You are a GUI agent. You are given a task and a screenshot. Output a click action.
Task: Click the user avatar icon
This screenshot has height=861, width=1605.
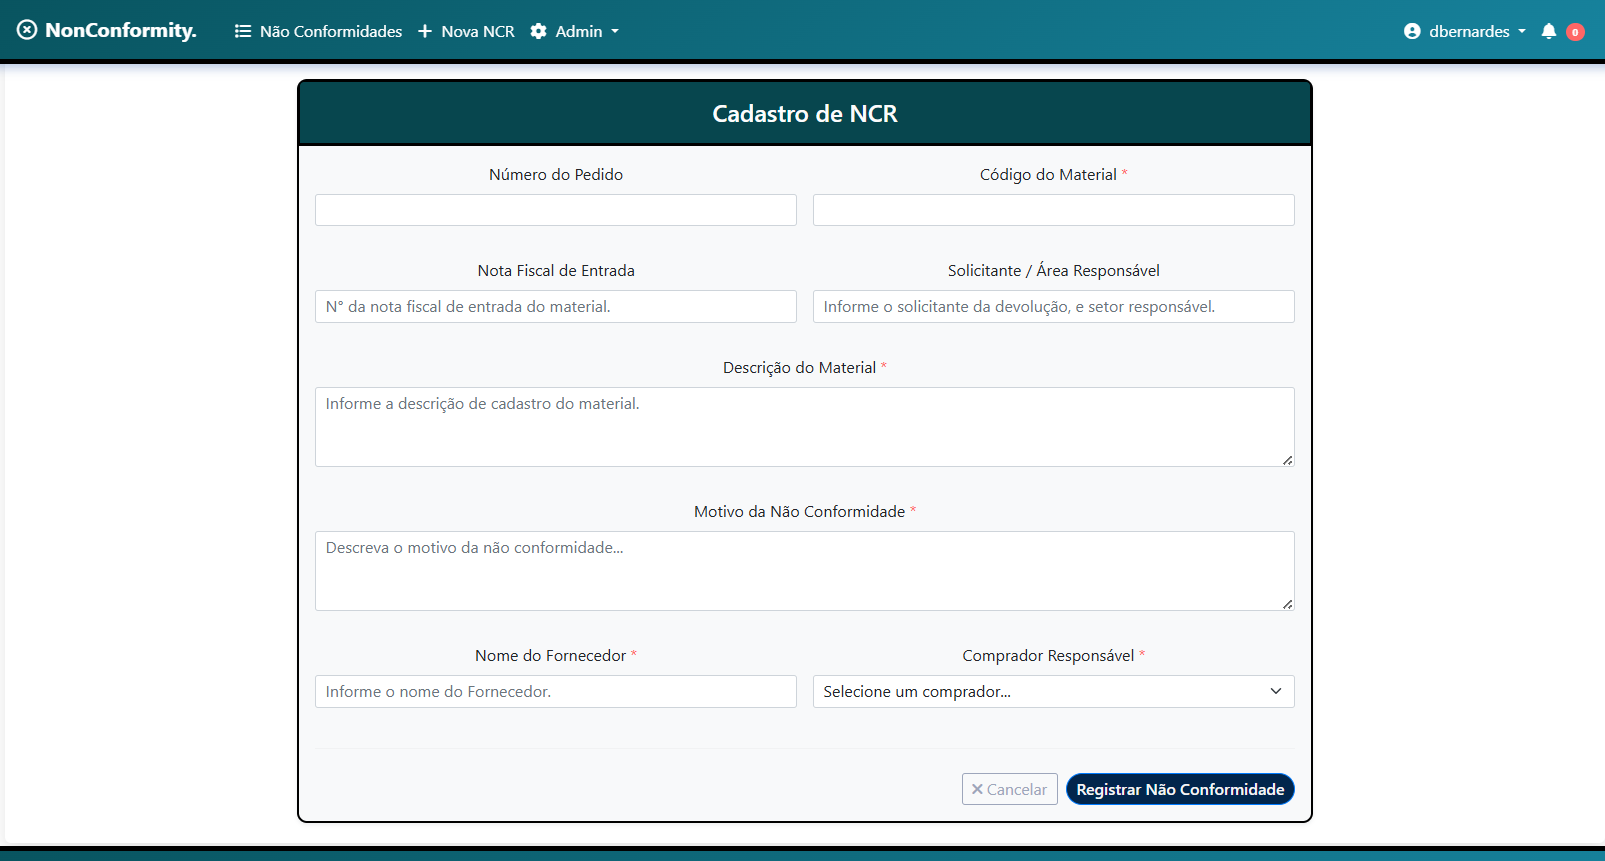pos(1412,31)
